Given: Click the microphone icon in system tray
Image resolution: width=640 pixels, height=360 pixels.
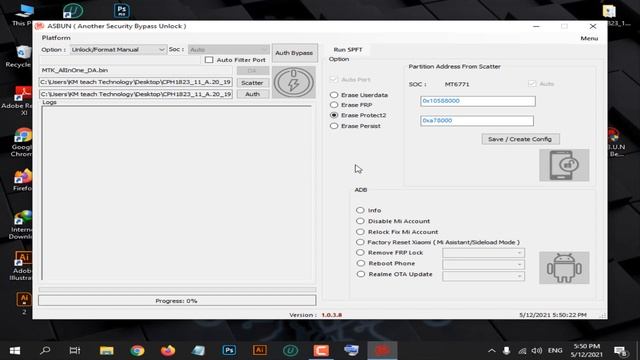Looking at the screenshot, I should click(x=507, y=351).
